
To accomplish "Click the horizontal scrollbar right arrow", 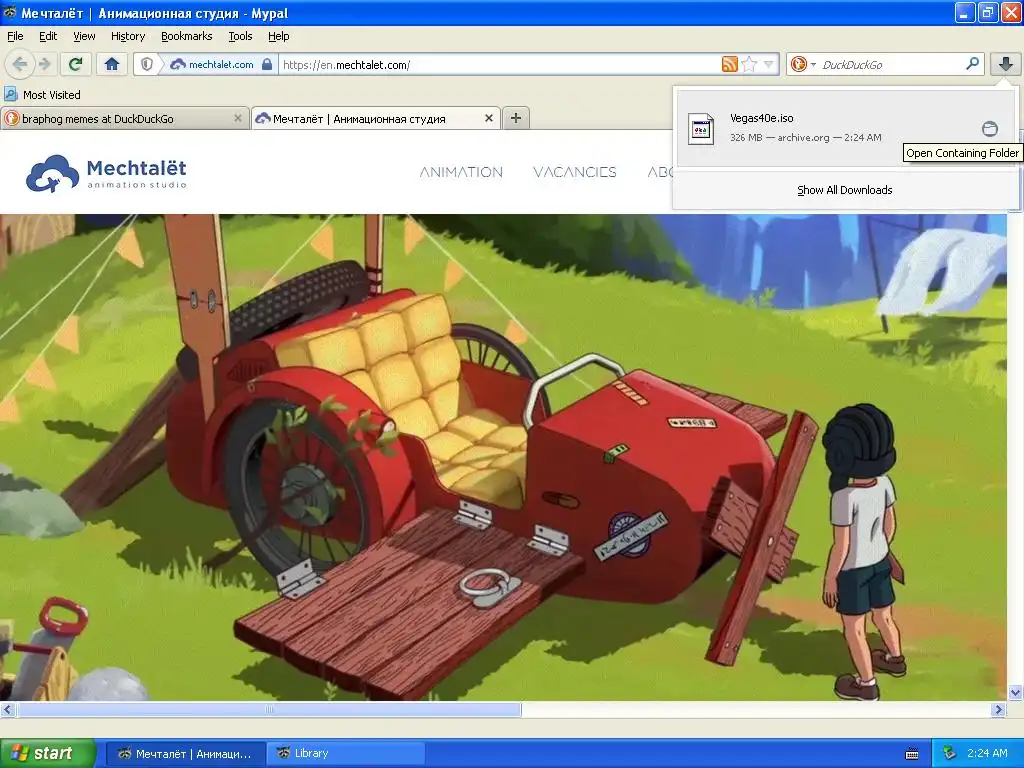I will click(x=999, y=709).
